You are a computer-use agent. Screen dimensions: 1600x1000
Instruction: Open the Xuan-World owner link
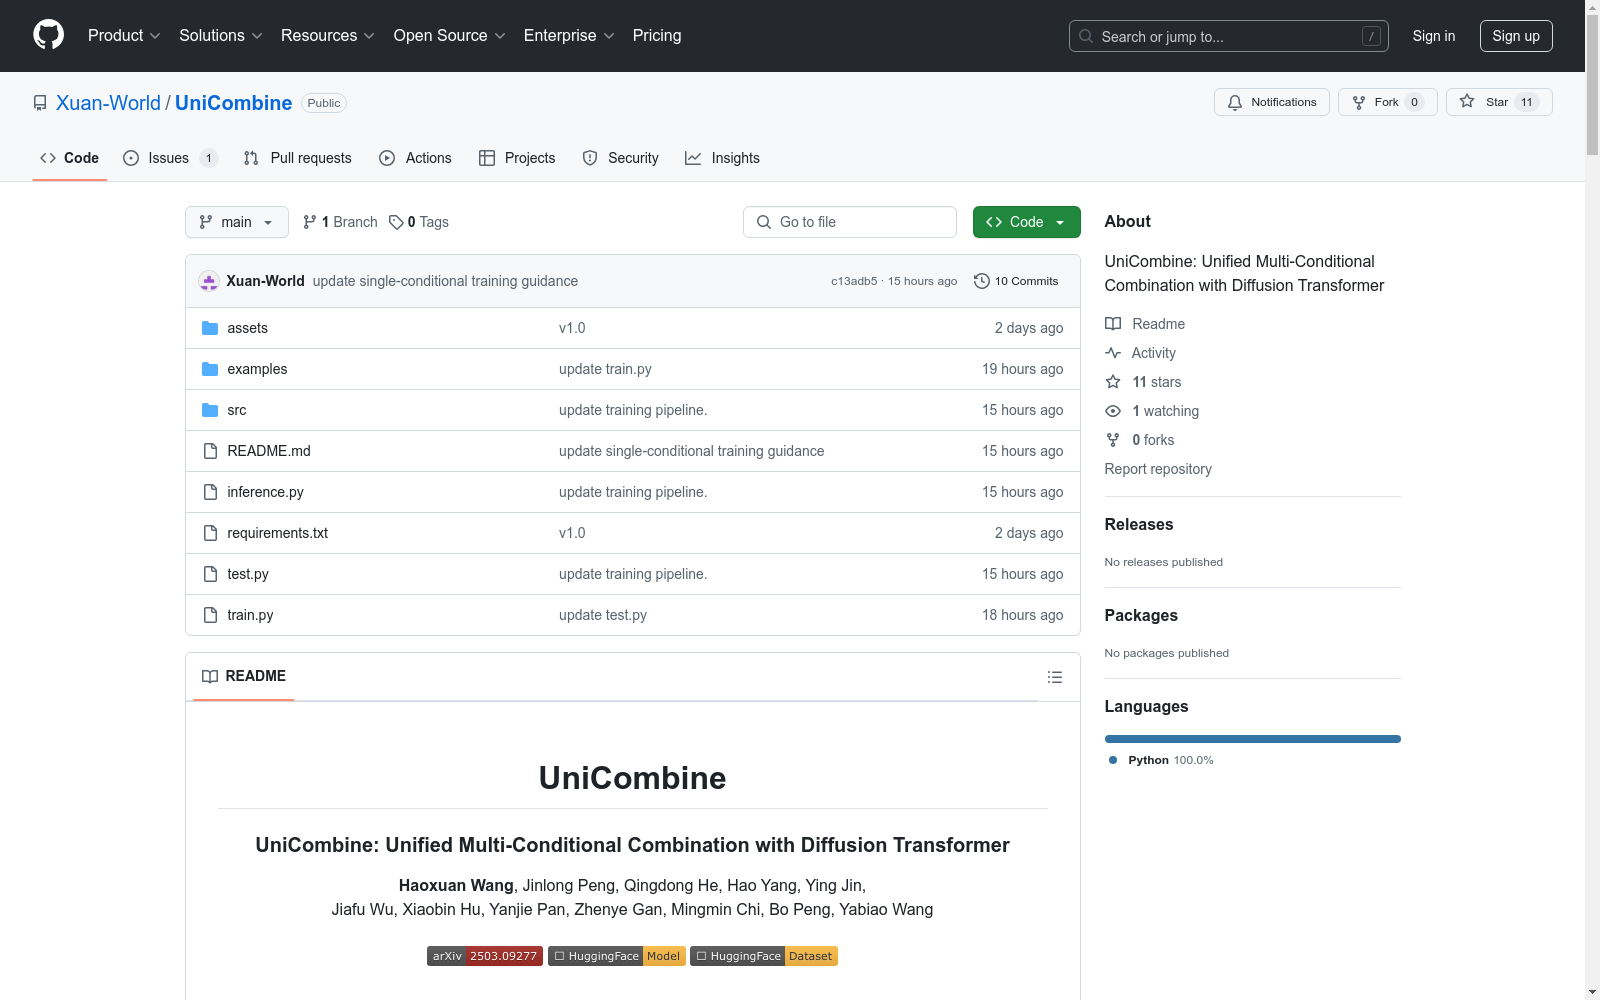pos(108,103)
